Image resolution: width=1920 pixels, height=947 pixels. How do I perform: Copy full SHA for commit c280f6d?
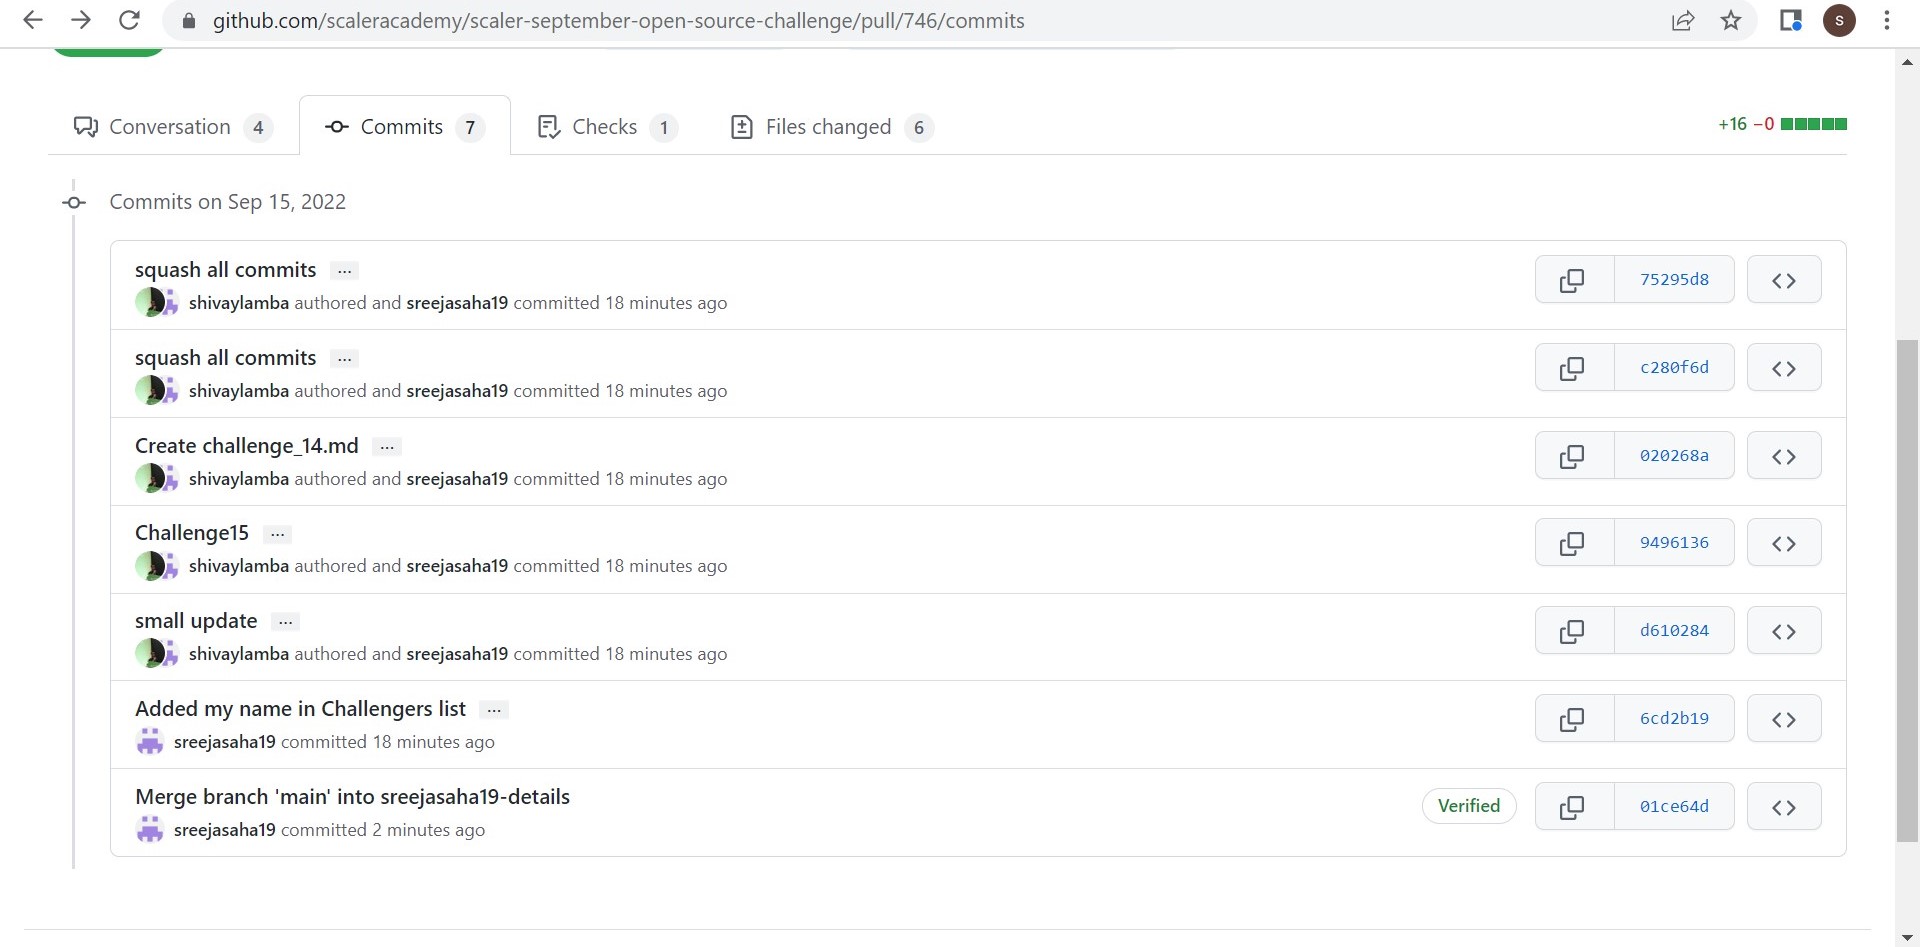[x=1574, y=367]
